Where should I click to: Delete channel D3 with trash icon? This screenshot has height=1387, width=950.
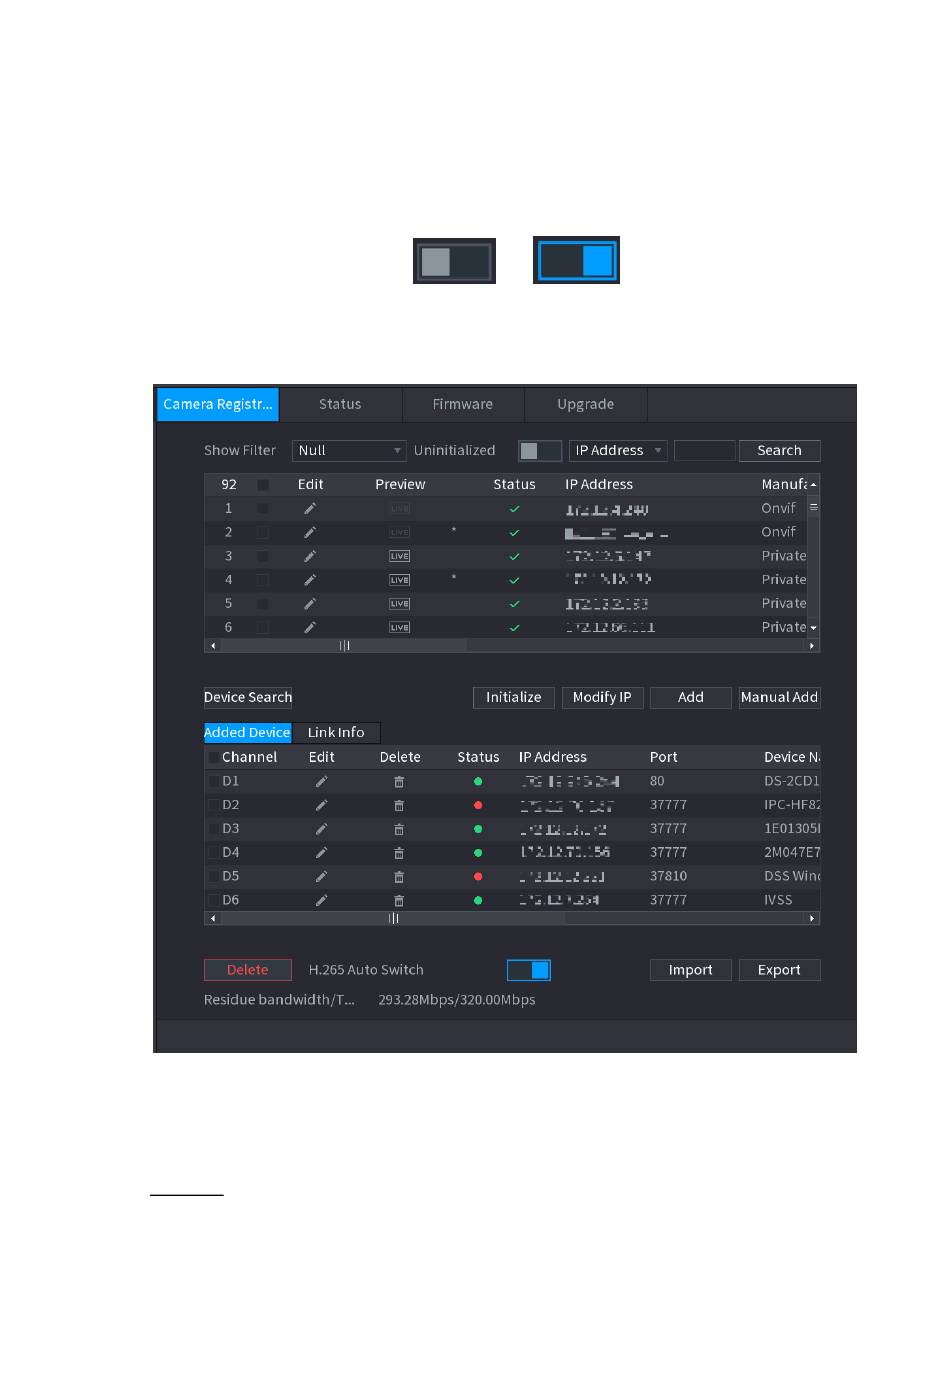[x=399, y=829]
